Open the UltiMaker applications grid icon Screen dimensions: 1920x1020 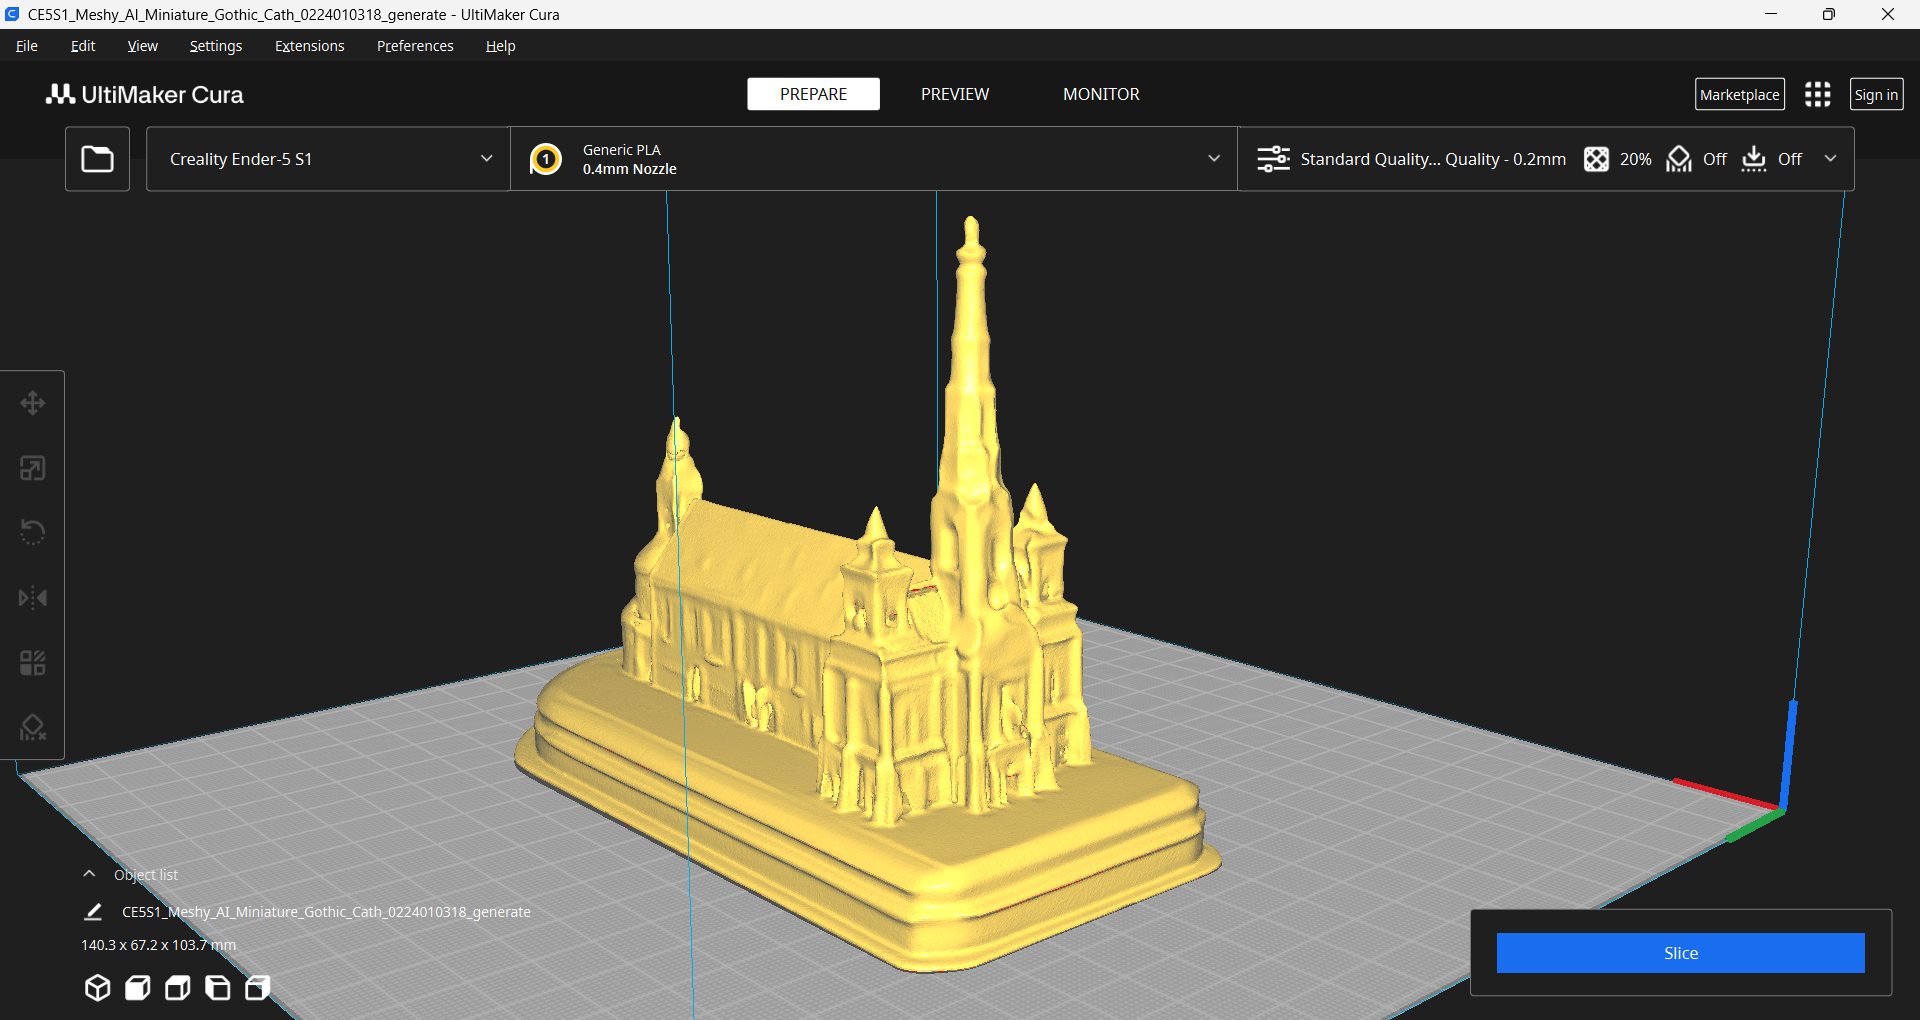pos(1818,94)
